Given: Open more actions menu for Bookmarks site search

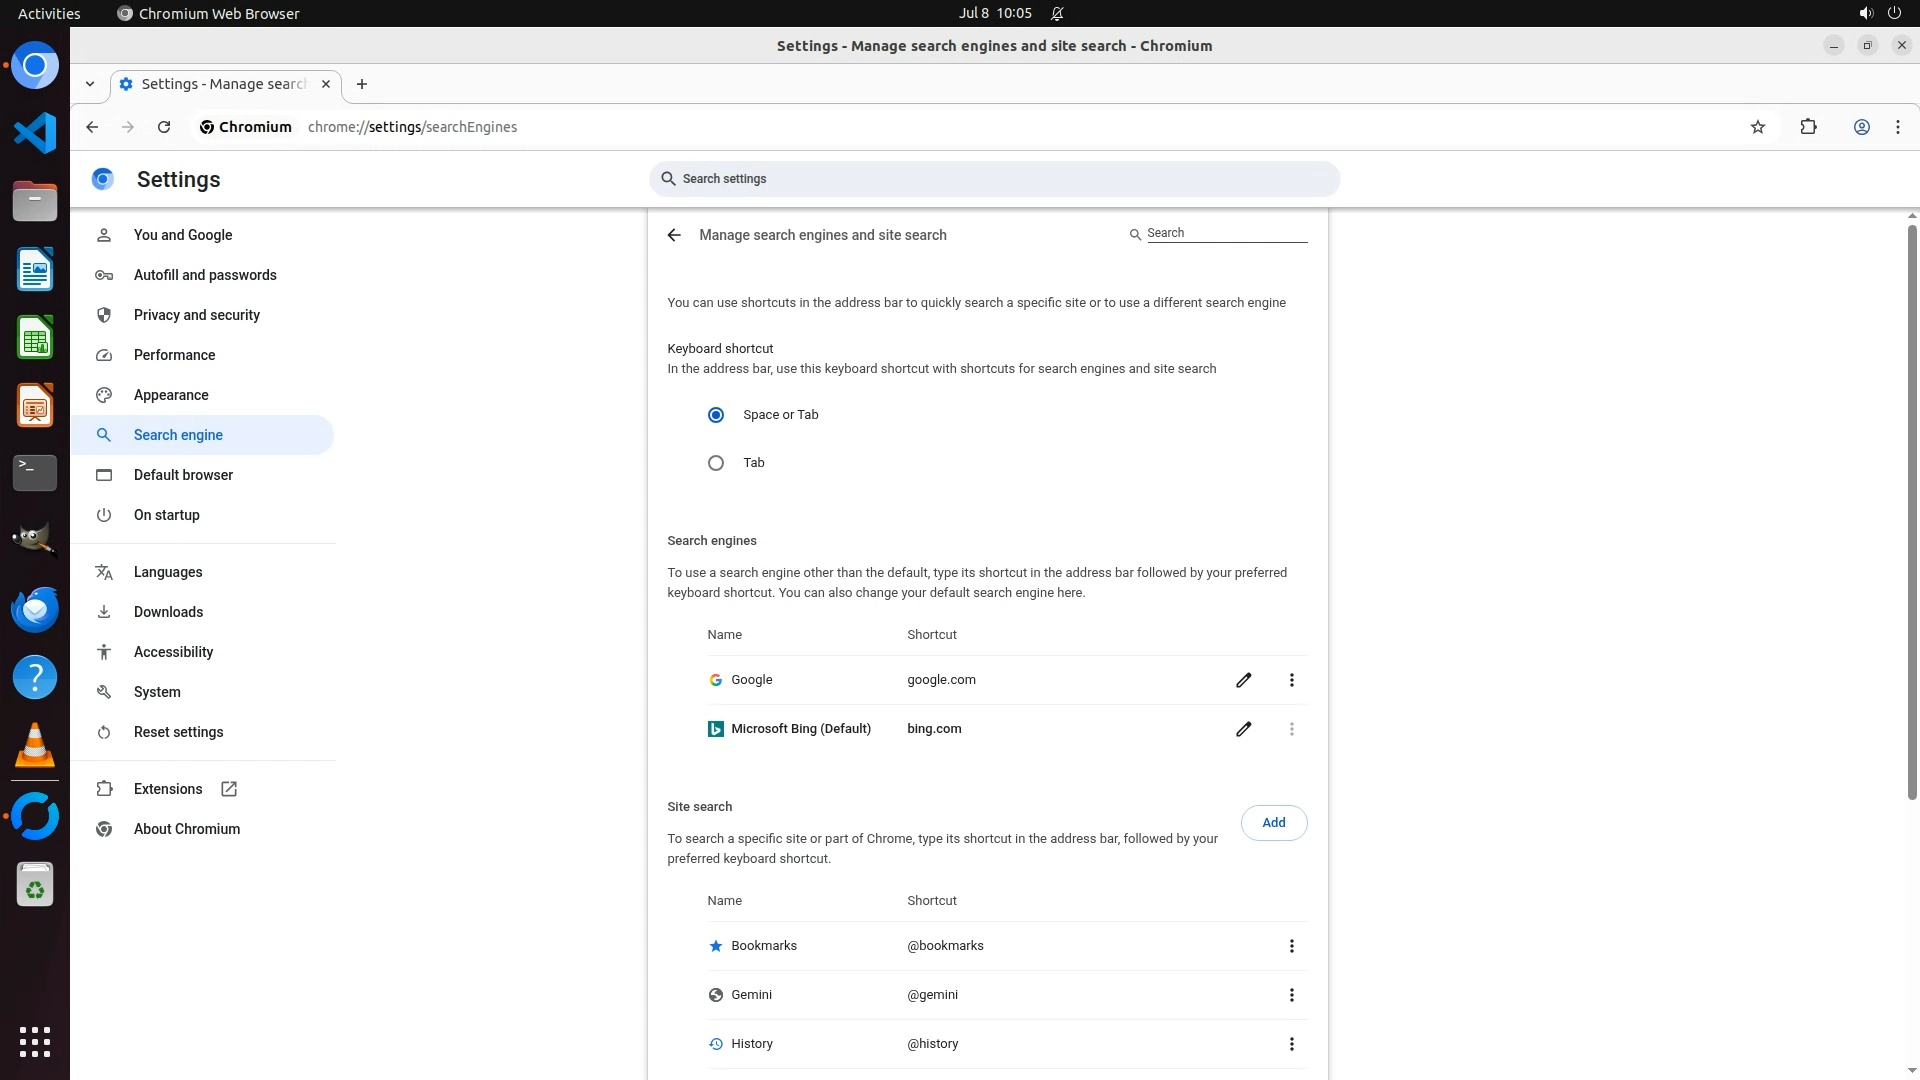Looking at the screenshot, I should tap(1291, 946).
